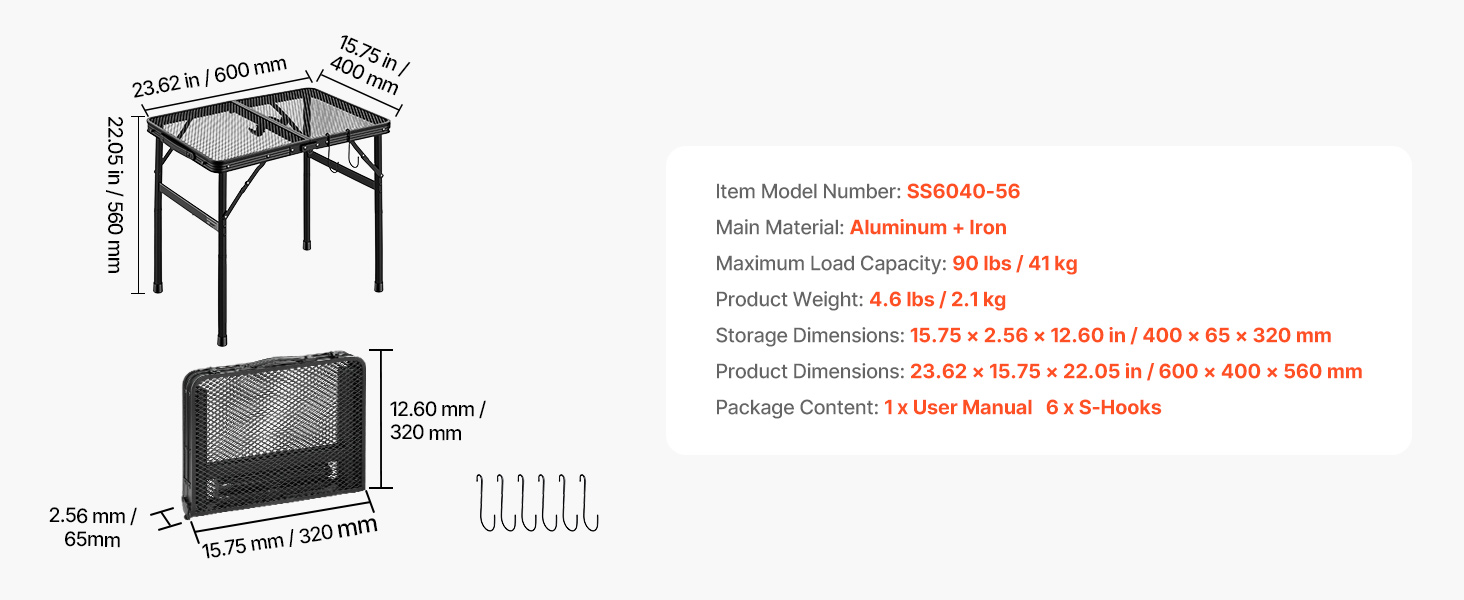Click the Item Model Number label

click(808, 191)
